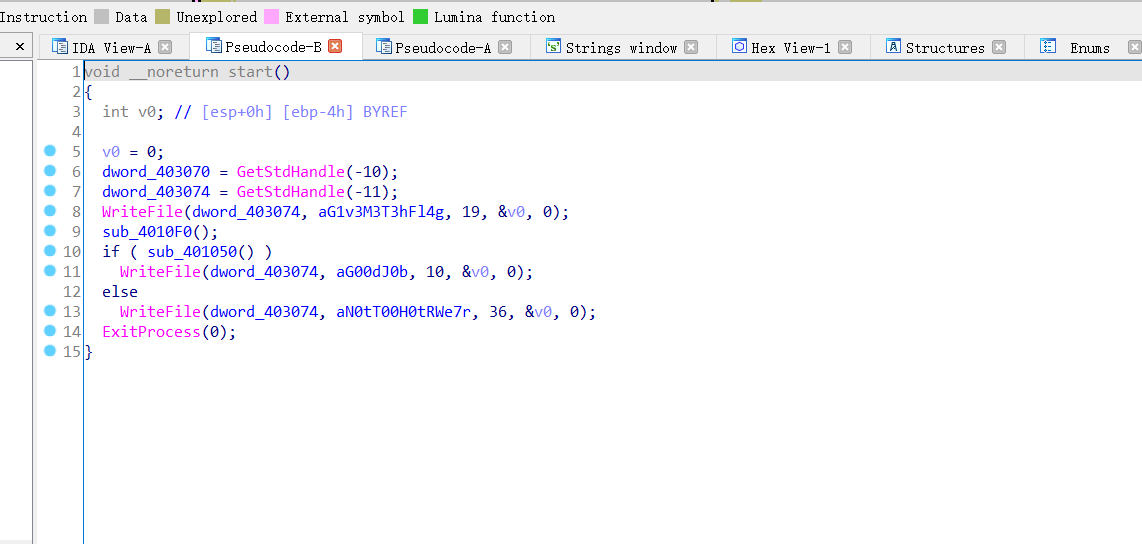
Task: Close the IDA View-A tab
Action: 165,47
